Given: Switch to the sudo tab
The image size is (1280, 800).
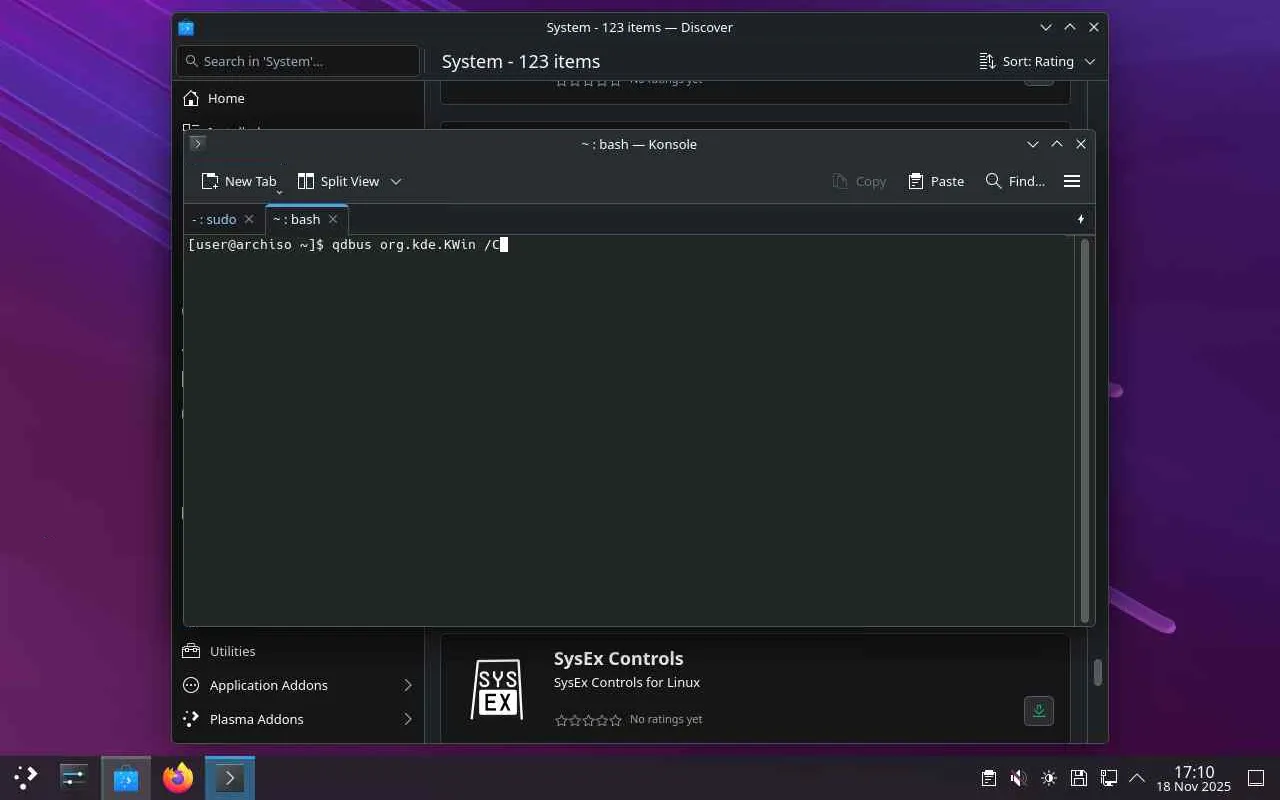Looking at the screenshot, I should (x=214, y=219).
